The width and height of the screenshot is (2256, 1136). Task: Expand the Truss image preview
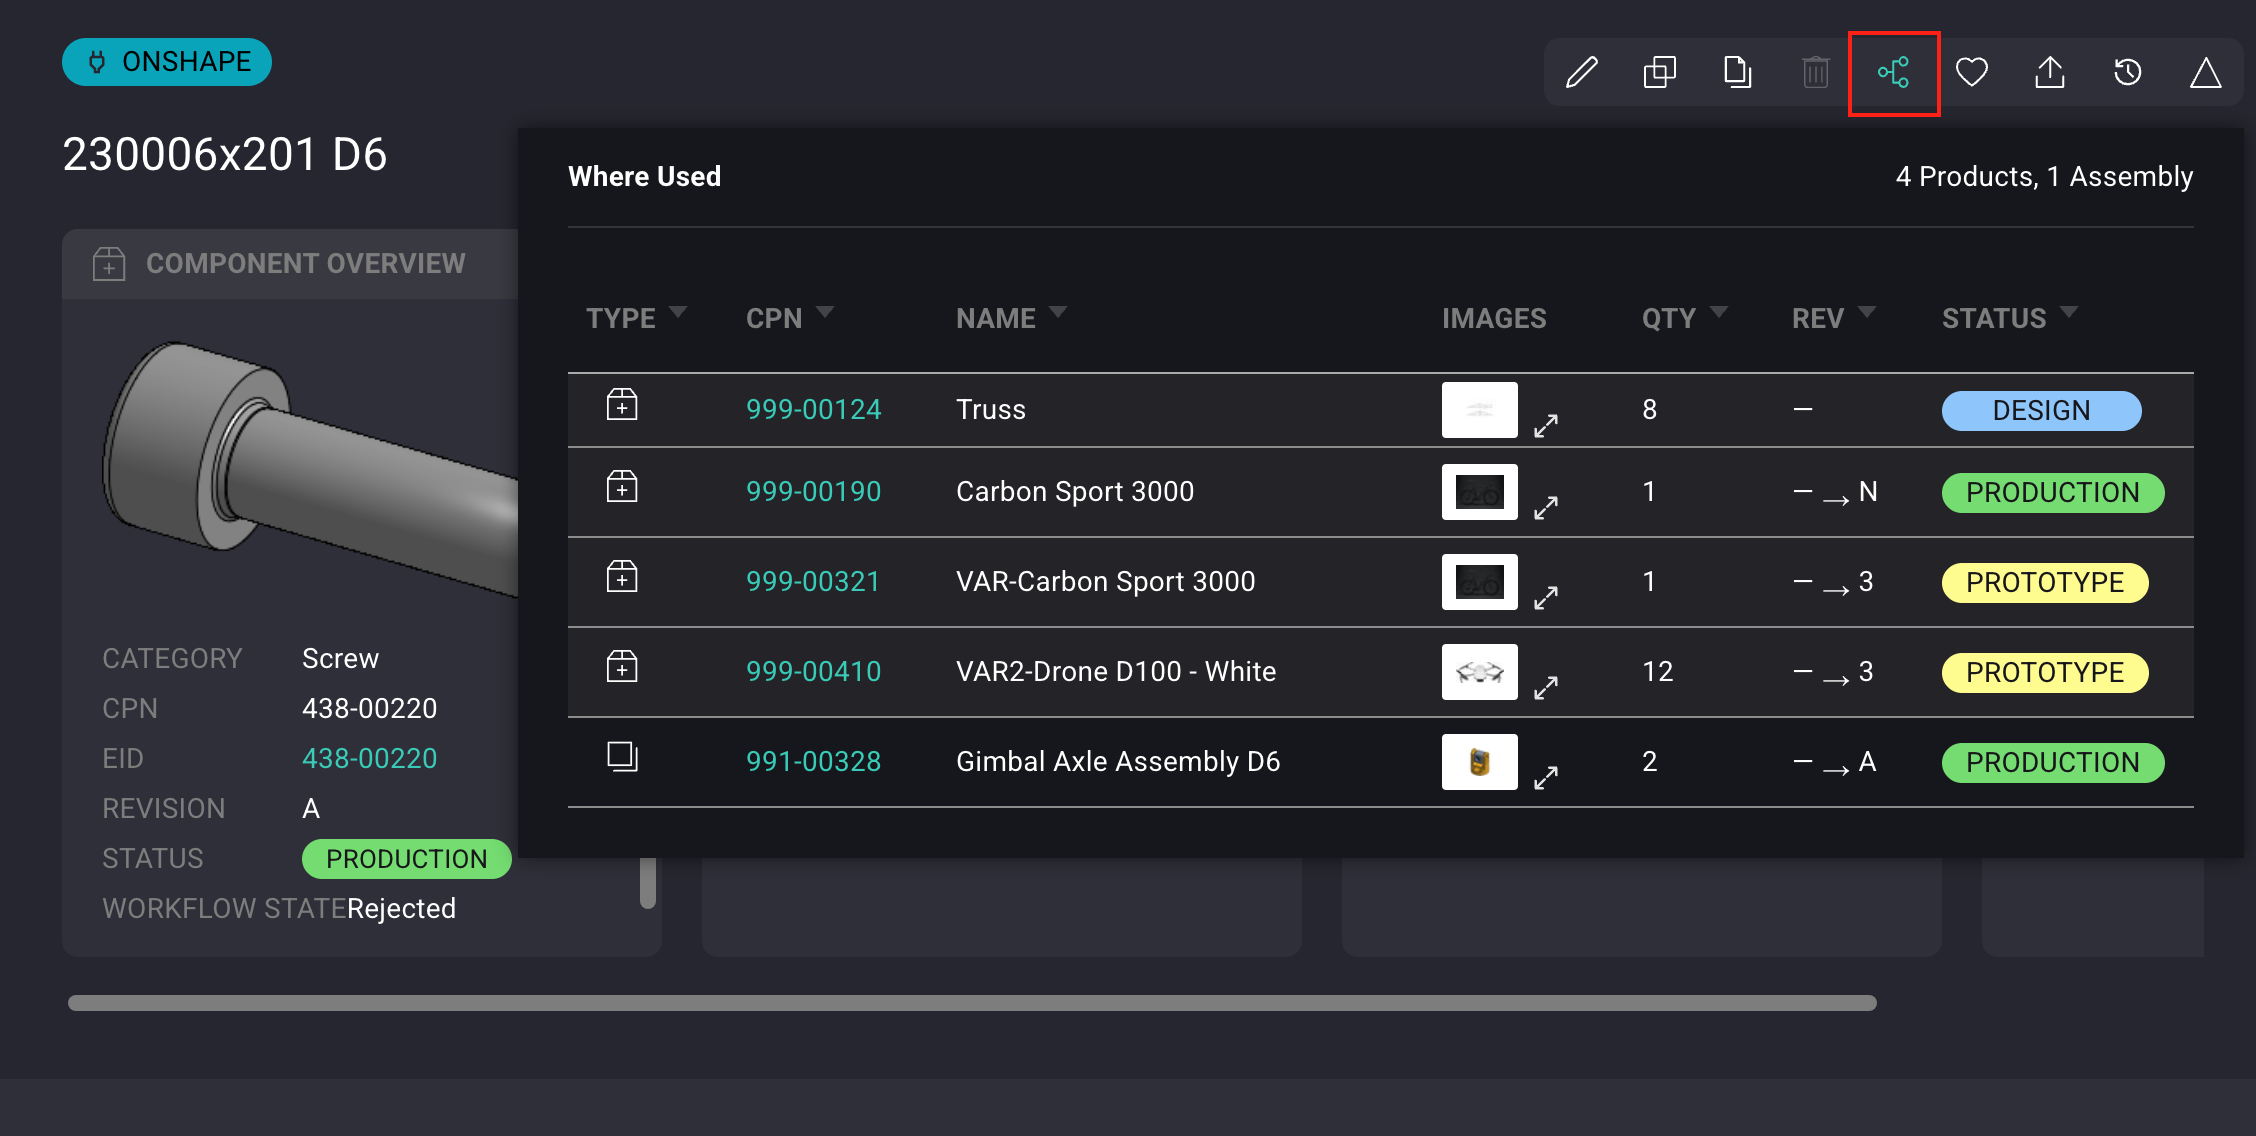click(1546, 426)
